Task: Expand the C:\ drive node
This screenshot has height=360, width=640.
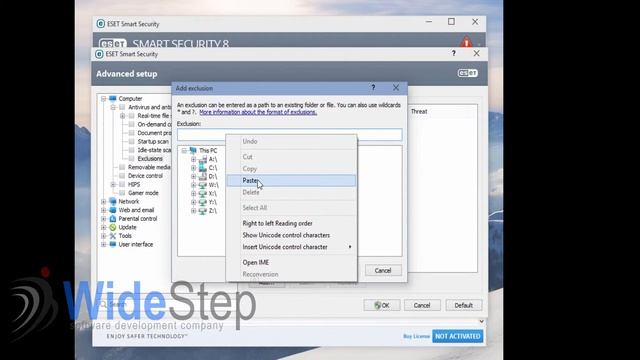Action: point(193,168)
